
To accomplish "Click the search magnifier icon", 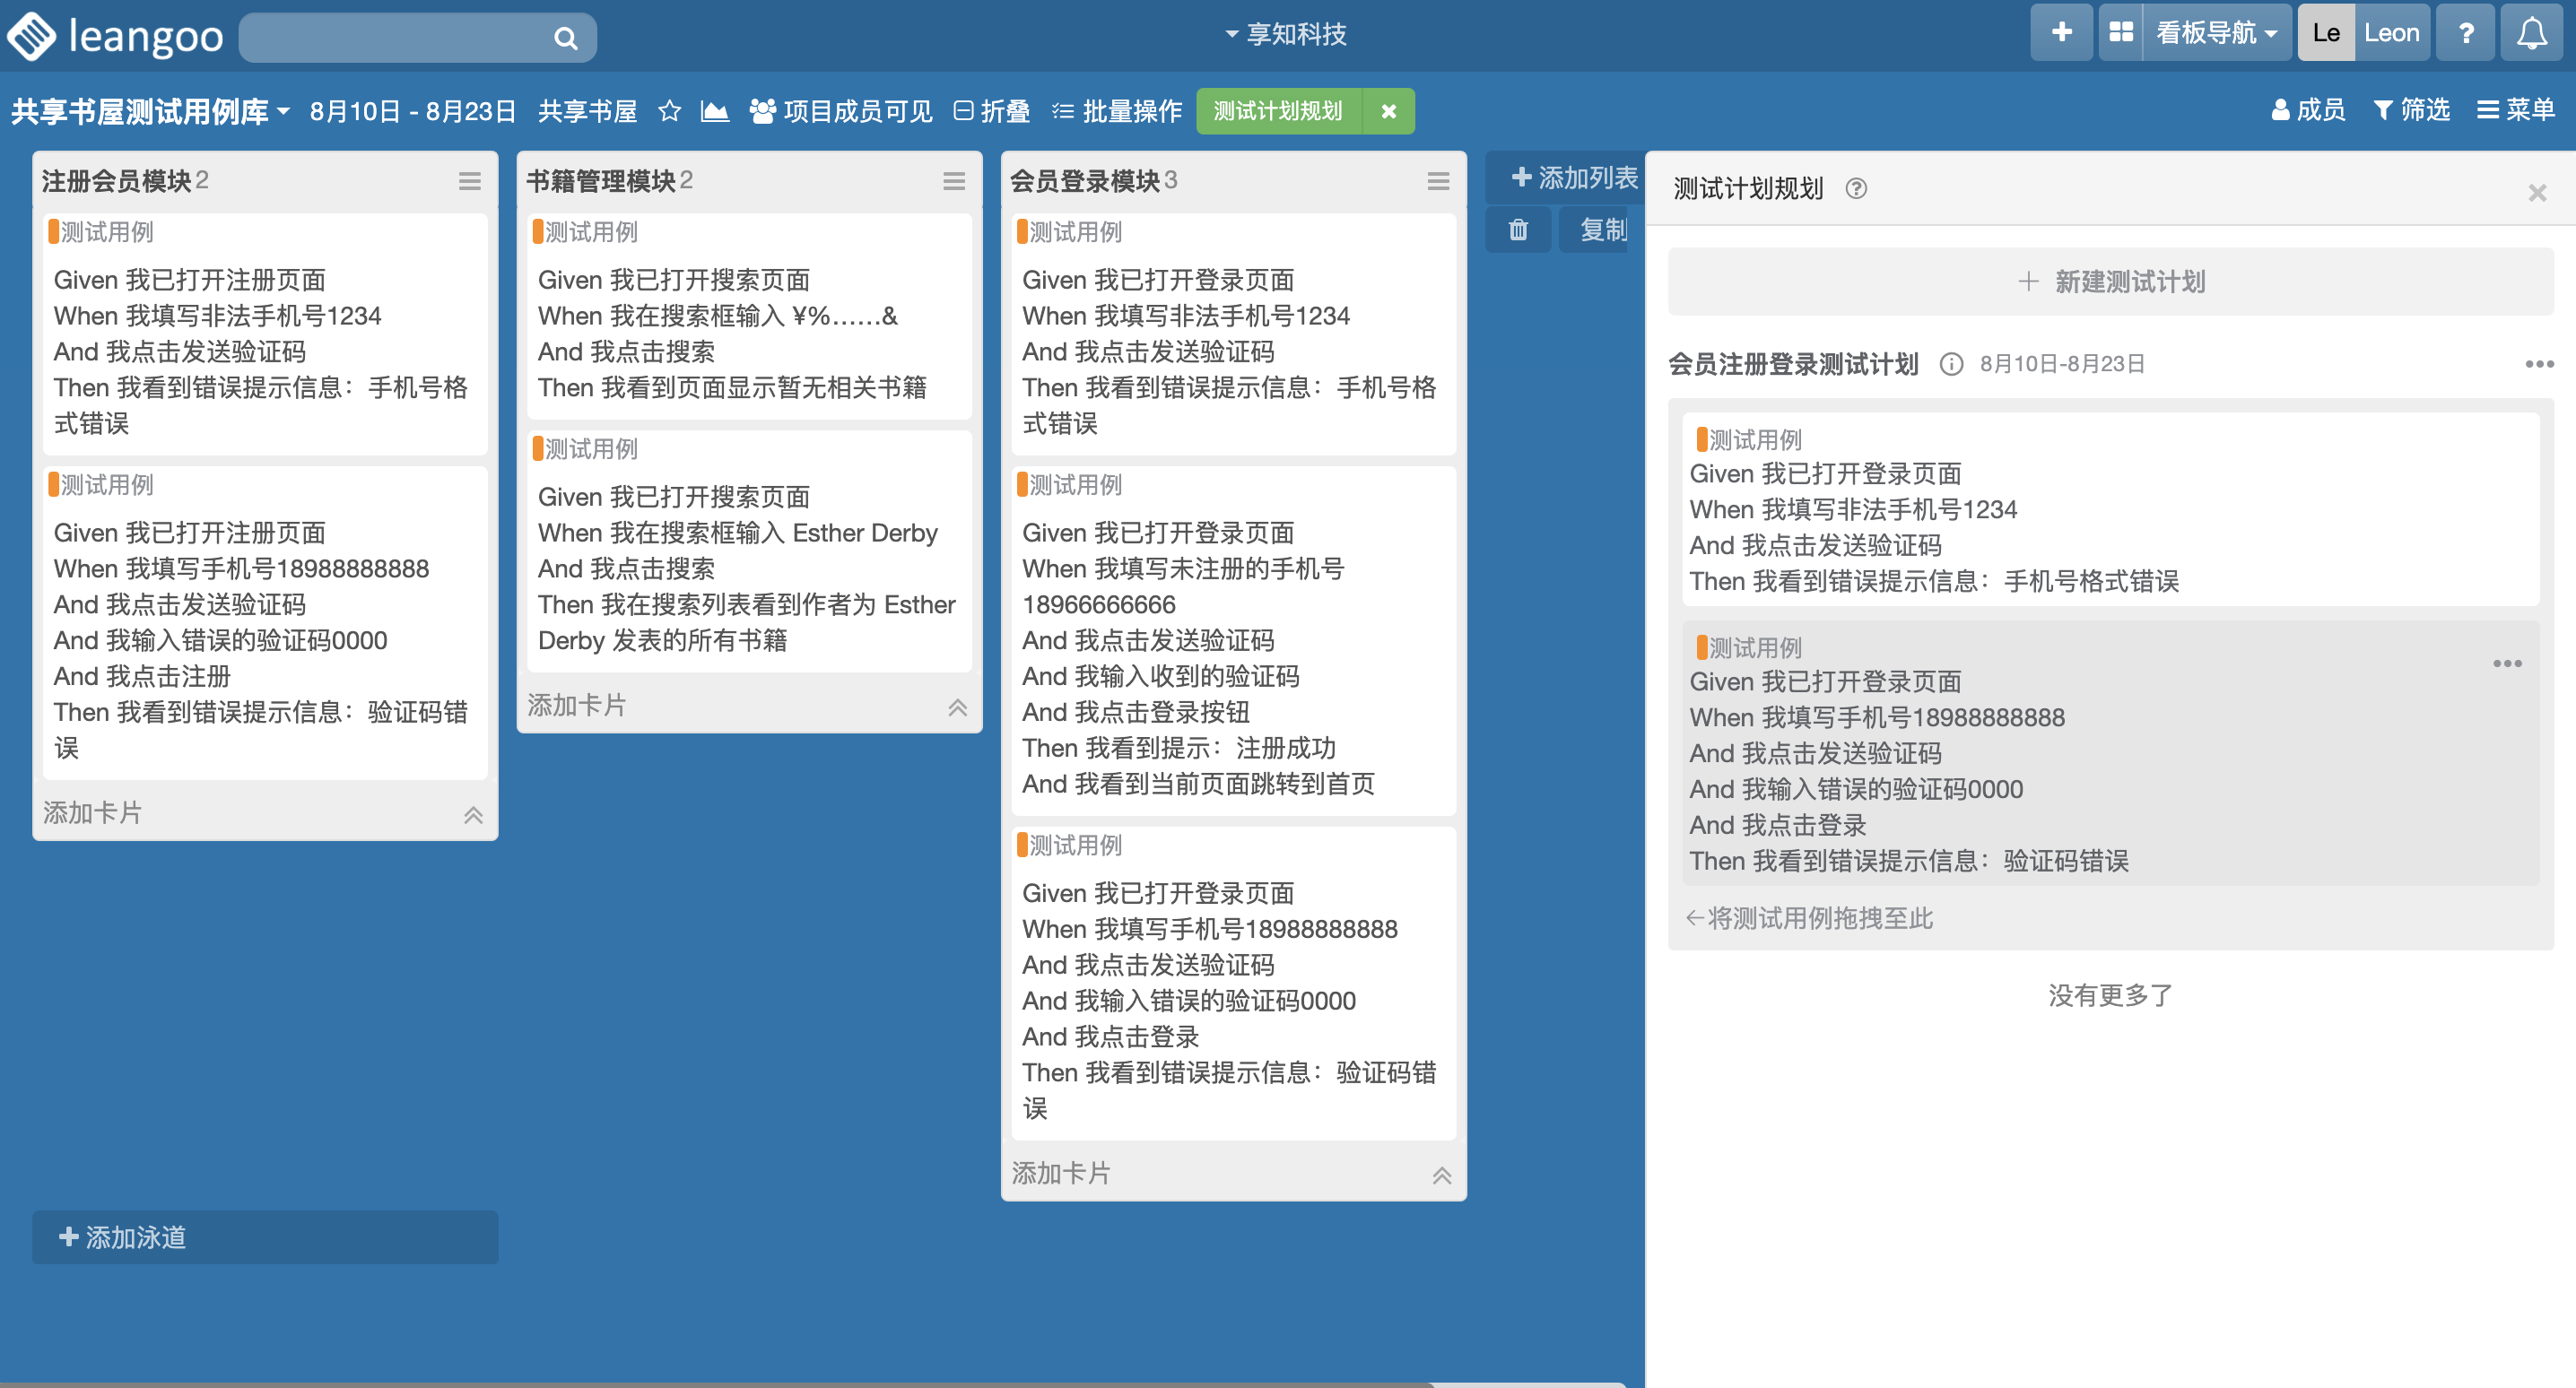I will coord(565,38).
